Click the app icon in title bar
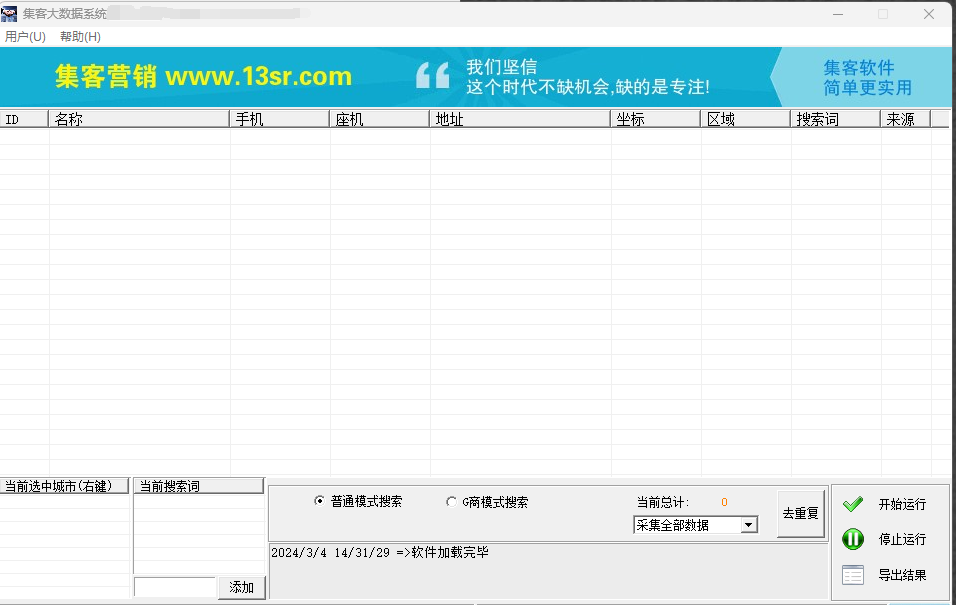The height and width of the screenshot is (605, 956). point(9,14)
